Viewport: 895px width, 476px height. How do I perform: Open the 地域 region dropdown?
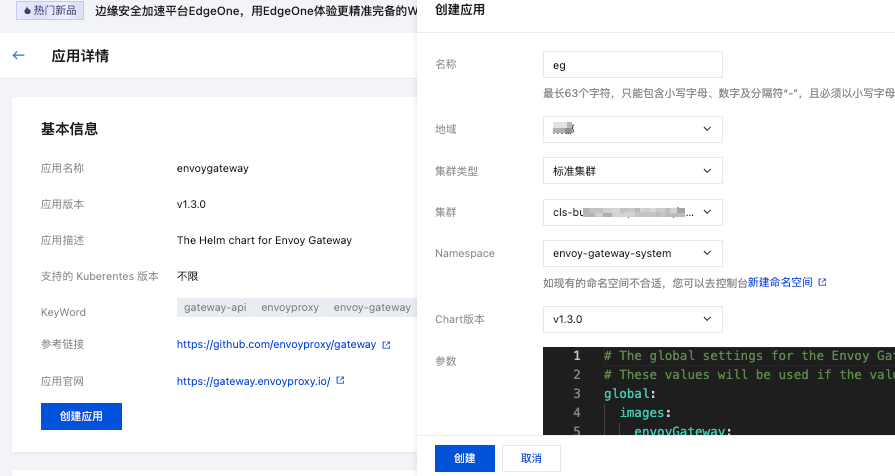pos(632,130)
